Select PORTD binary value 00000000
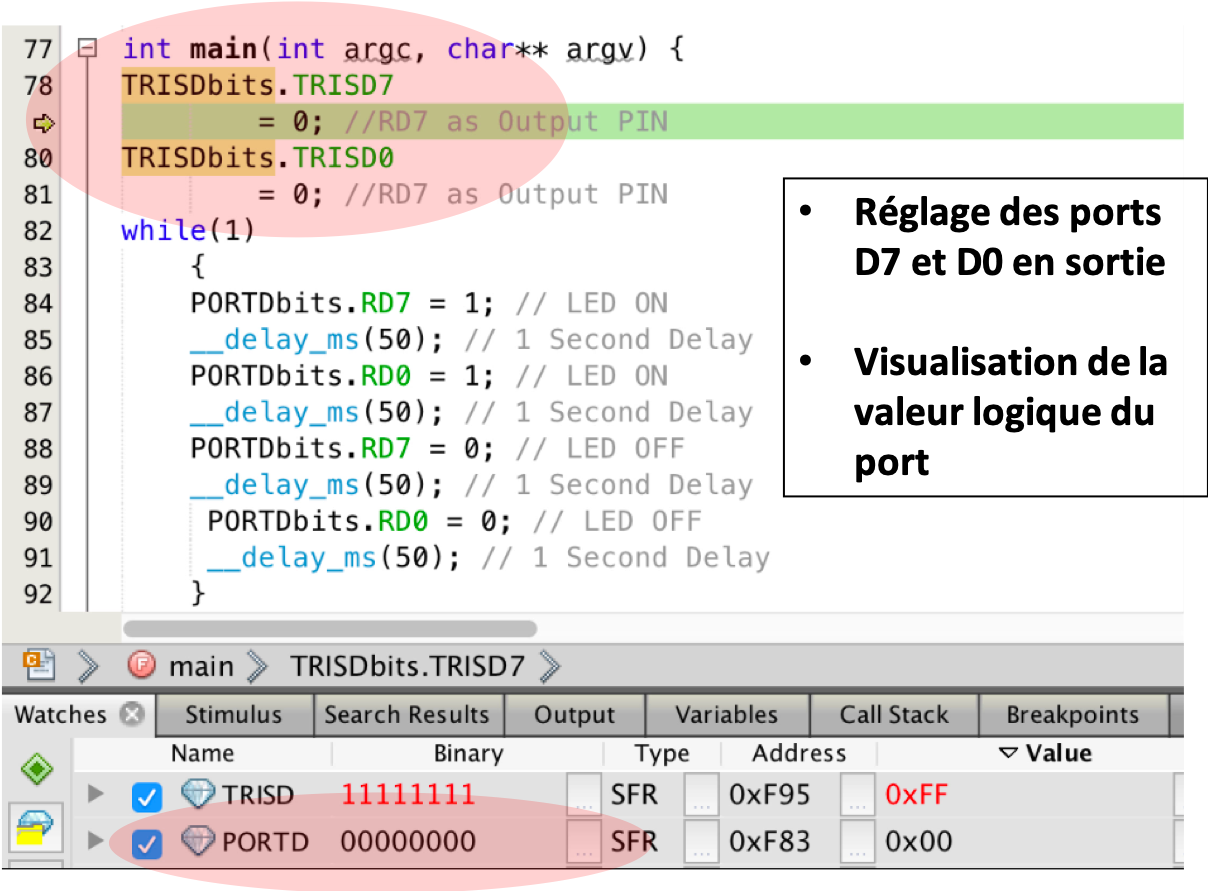The height and width of the screenshot is (891, 1208). click(x=407, y=842)
